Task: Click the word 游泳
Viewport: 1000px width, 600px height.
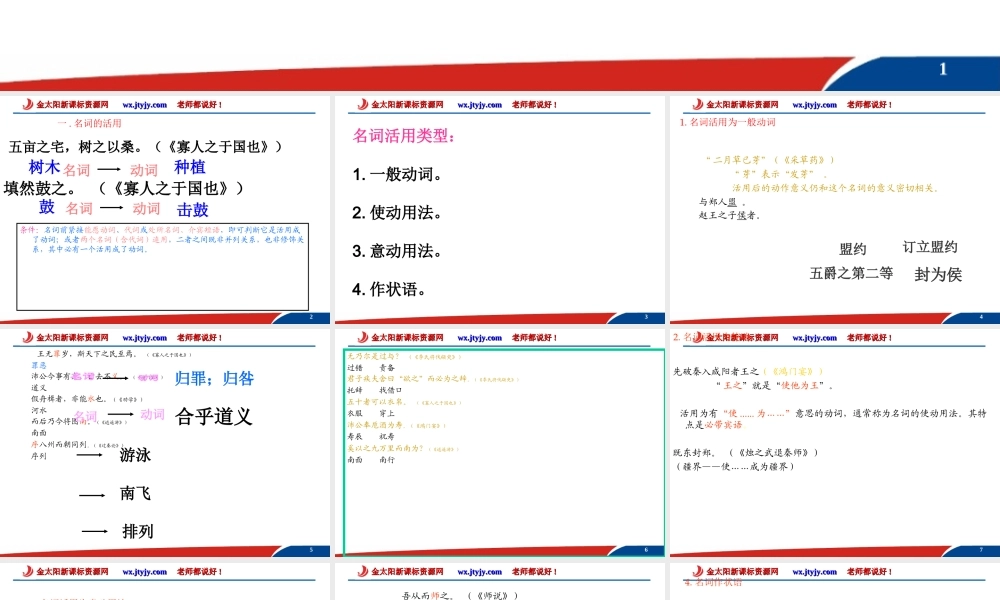Action: tap(135, 455)
